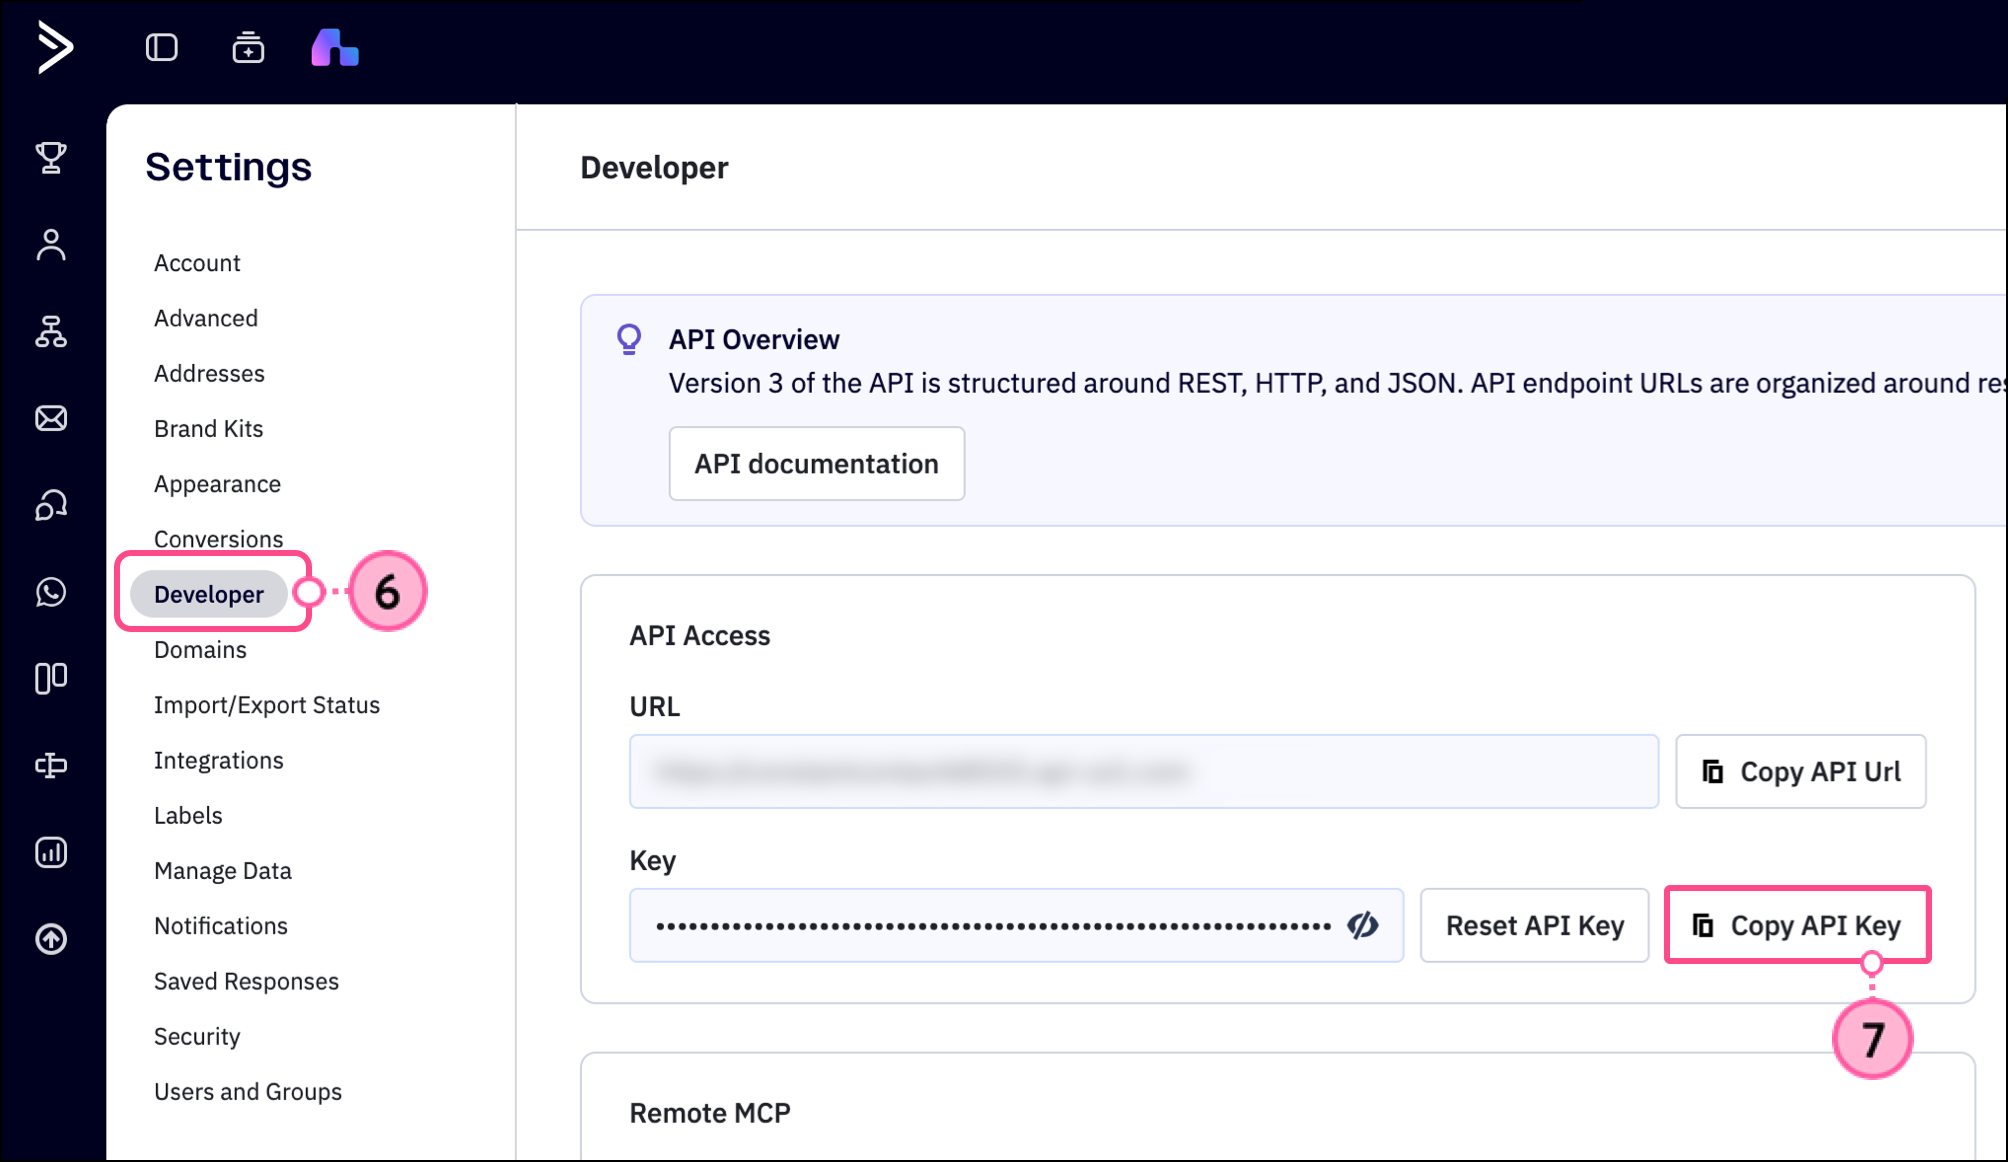The image size is (2008, 1162).
Task: Click the Developer page heading
Action: tap(654, 168)
